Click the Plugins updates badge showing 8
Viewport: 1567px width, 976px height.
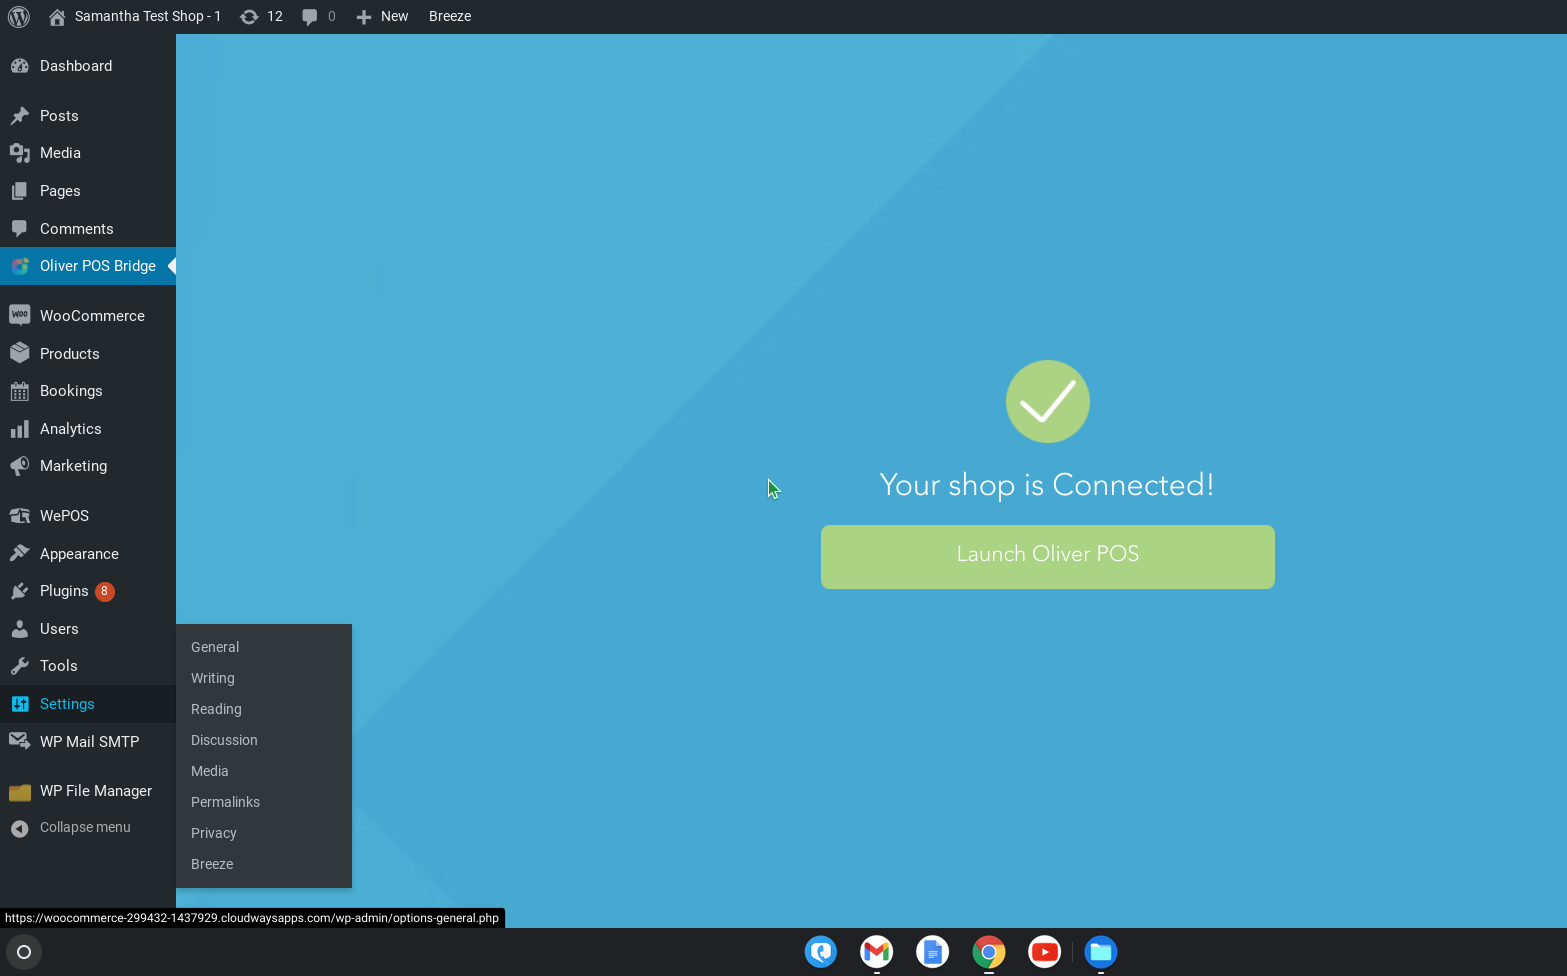pyautogui.click(x=104, y=591)
